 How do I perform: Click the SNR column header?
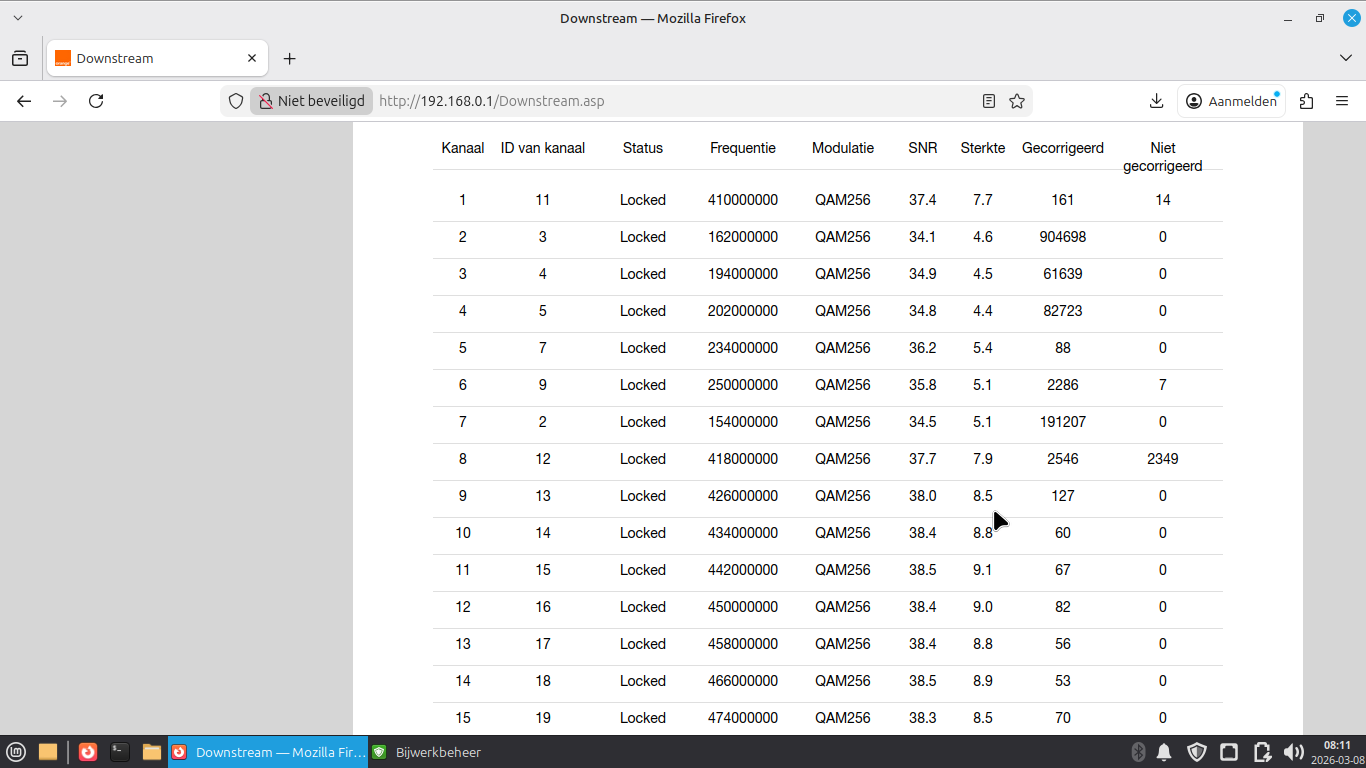[x=923, y=148]
